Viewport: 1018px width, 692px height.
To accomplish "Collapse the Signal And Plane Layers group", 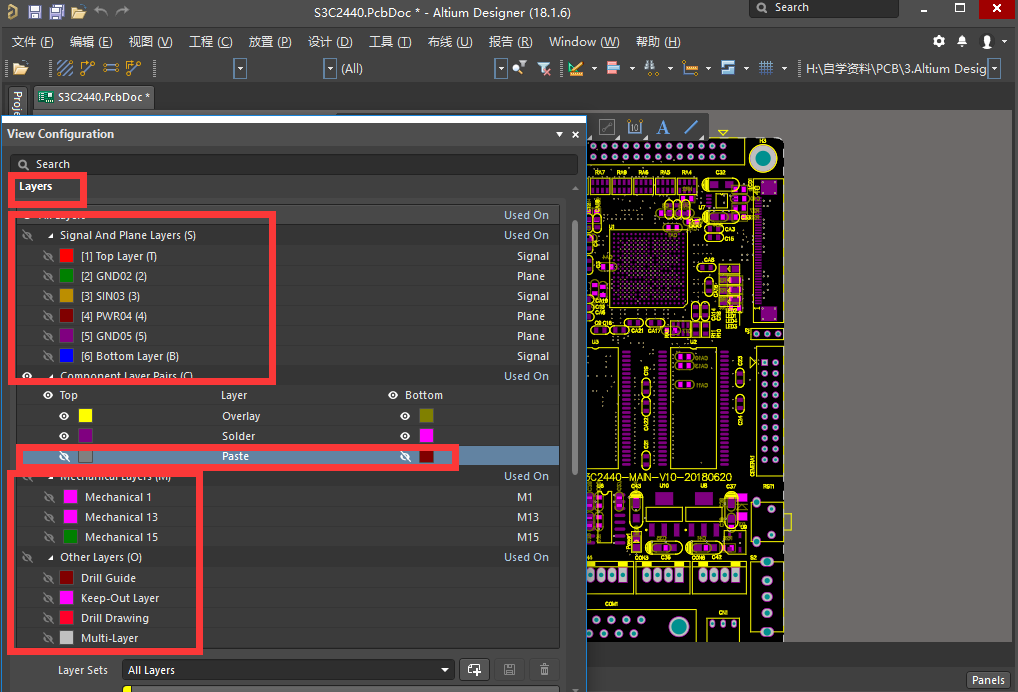I will tap(51, 236).
